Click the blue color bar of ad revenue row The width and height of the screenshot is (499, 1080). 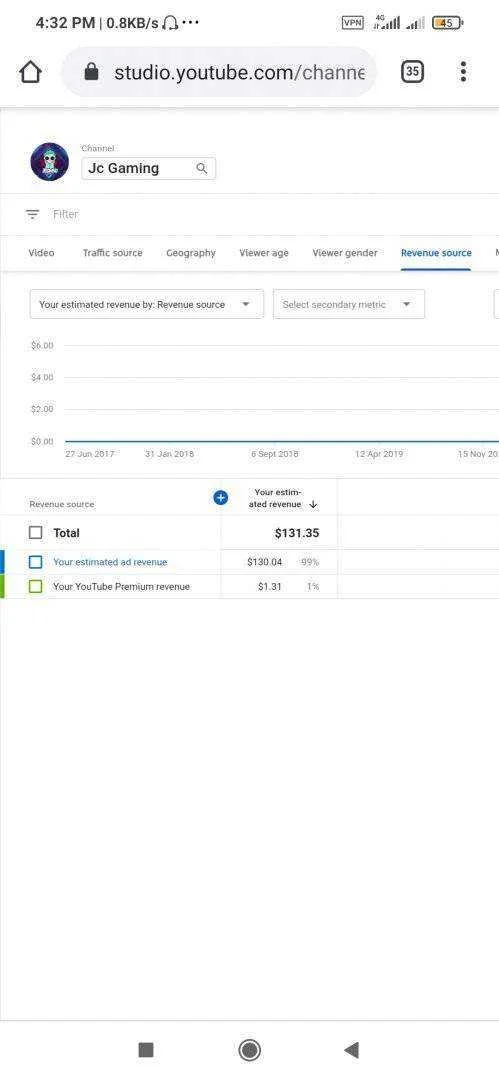coord(2,562)
